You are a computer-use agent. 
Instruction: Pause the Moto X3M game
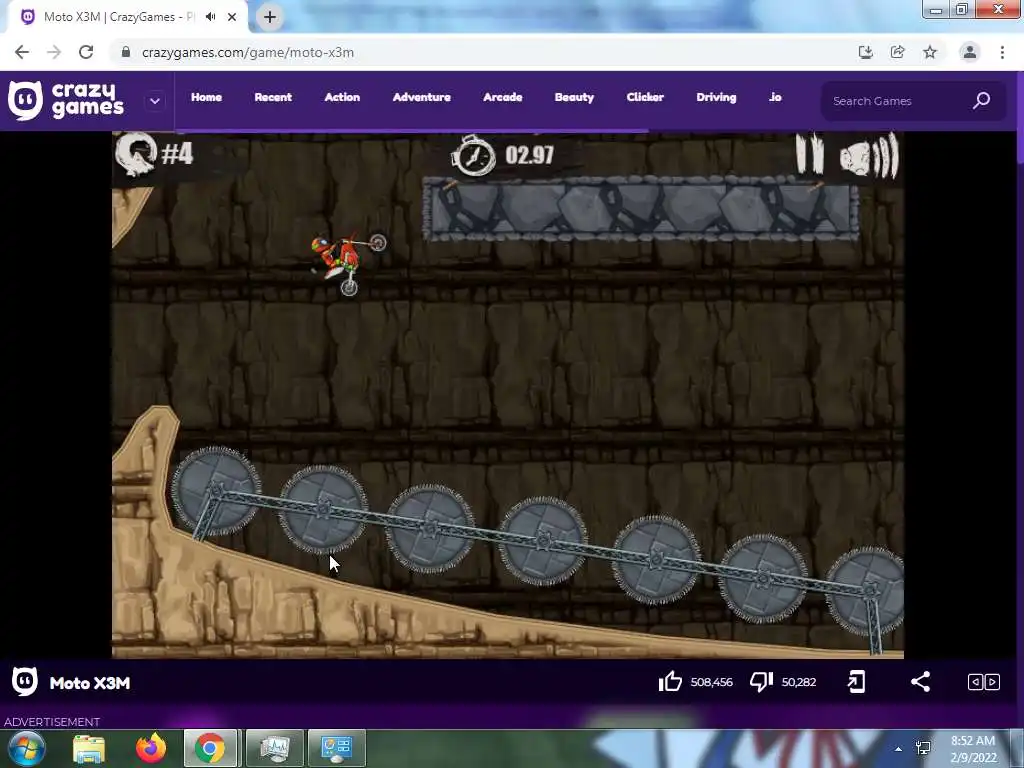(810, 153)
